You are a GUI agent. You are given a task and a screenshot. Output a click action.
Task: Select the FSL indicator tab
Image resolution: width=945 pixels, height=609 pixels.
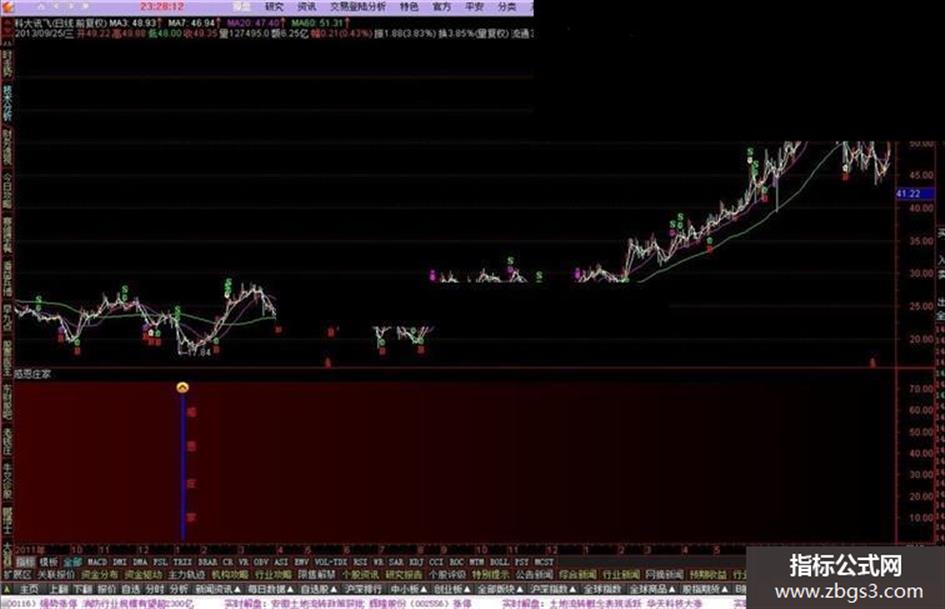[x=160, y=562]
